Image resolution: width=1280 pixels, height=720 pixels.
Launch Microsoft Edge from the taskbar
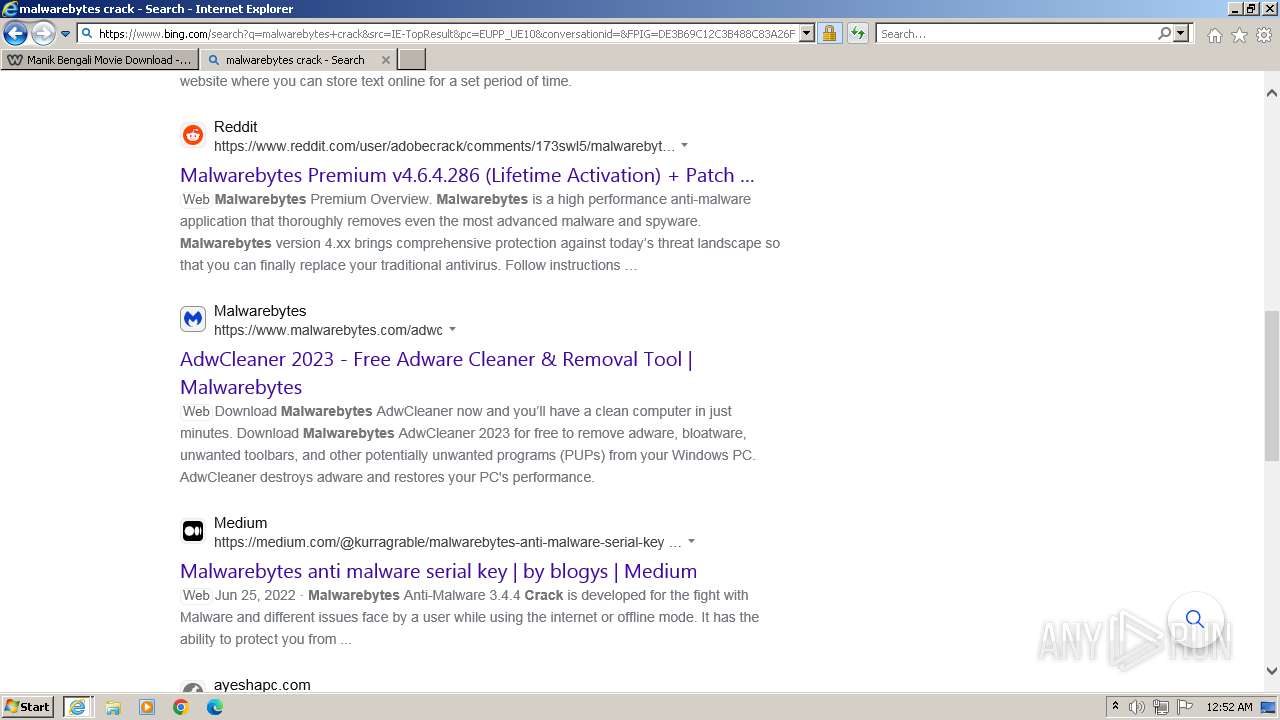pyautogui.click(x=215, y=707)
